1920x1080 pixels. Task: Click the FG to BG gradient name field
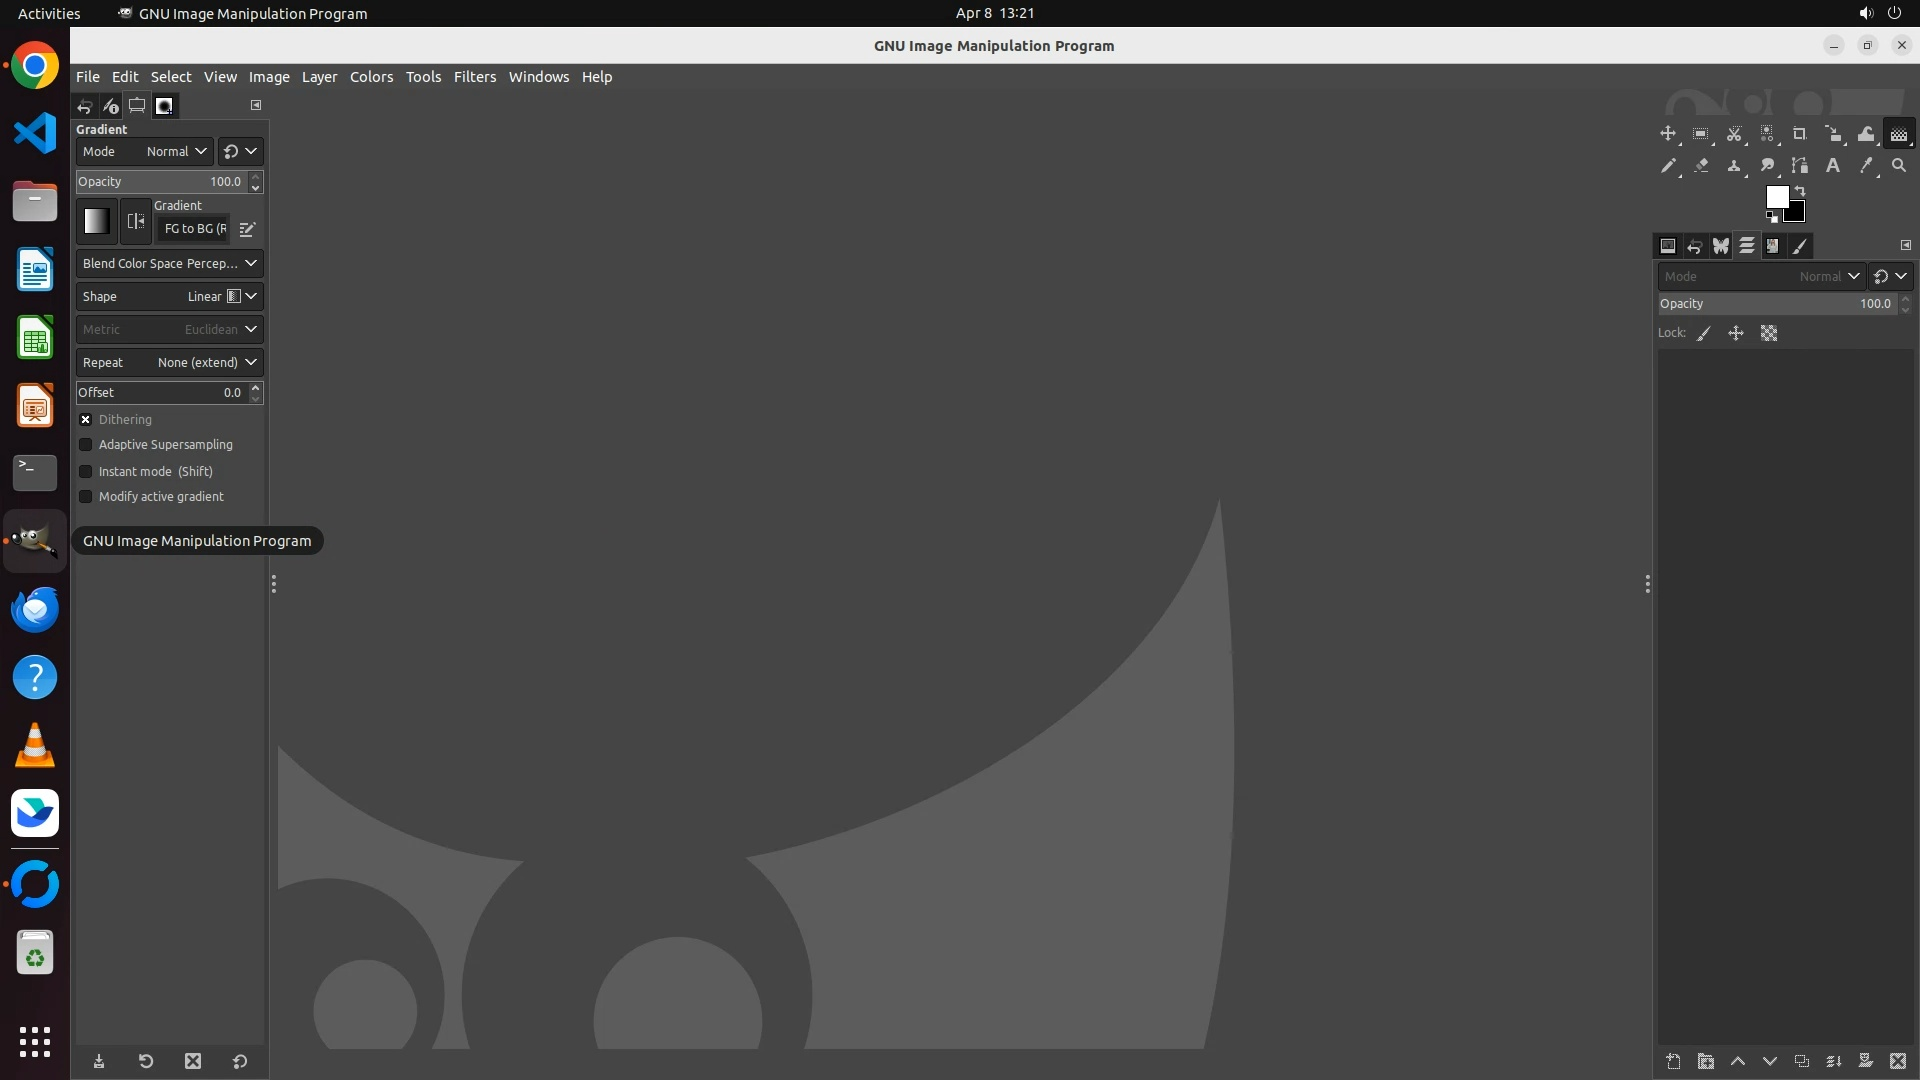click(195, 229)
